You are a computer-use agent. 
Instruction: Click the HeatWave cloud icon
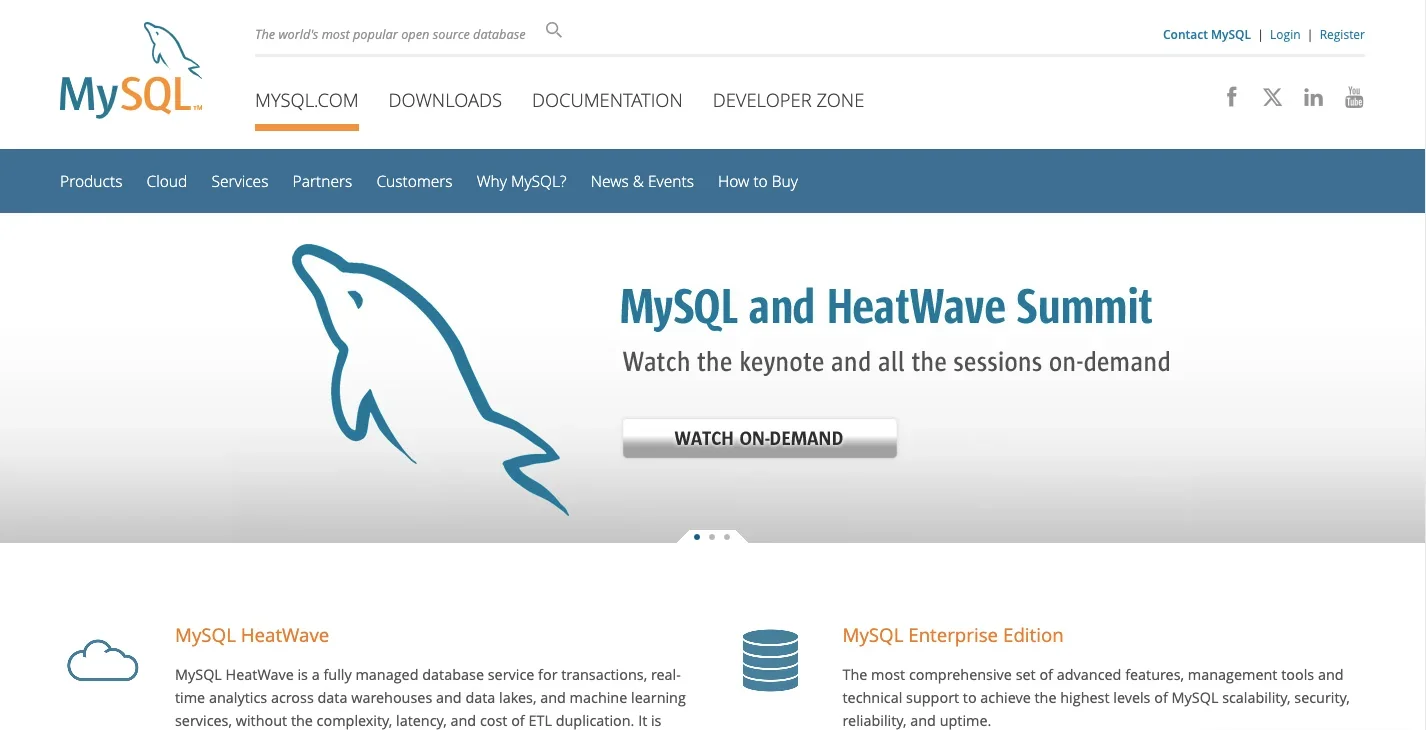click(x=102, y=661)
